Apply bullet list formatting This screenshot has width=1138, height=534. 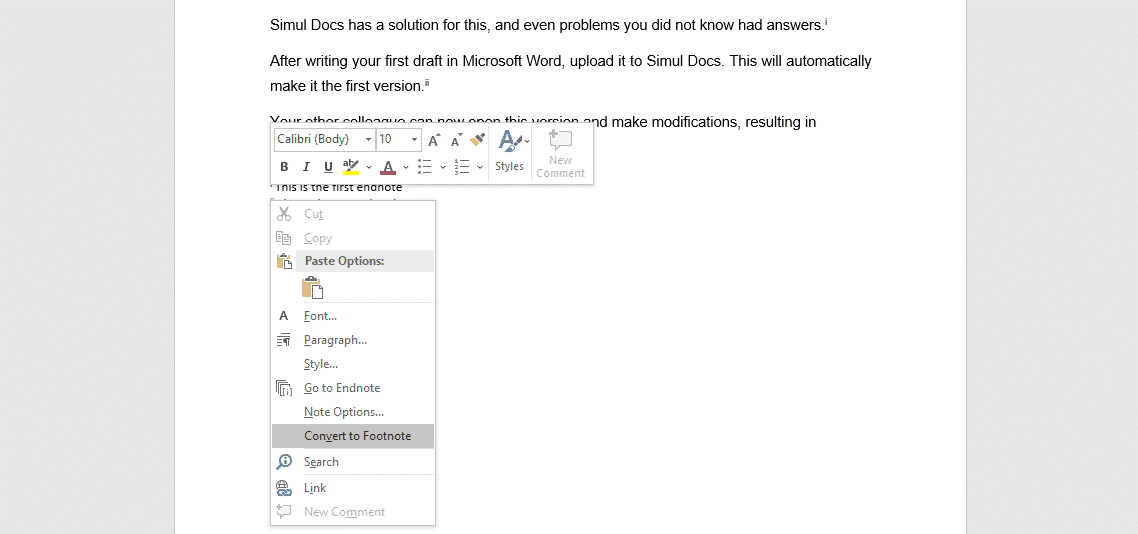(425, 167)
